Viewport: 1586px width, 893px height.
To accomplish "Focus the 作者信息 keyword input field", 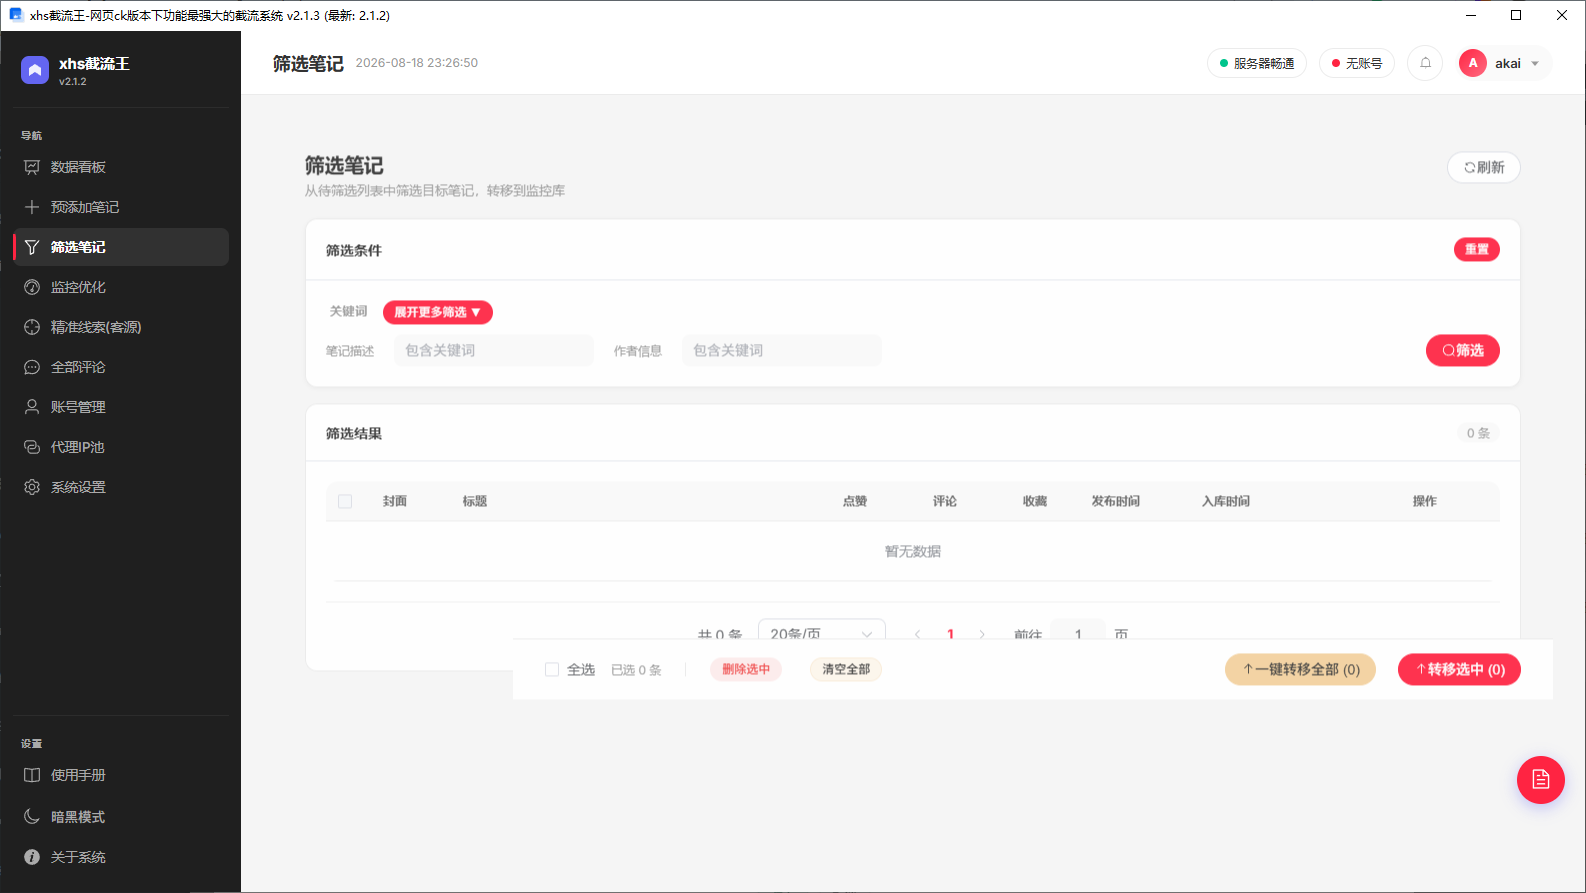I will tap(782, 350).
